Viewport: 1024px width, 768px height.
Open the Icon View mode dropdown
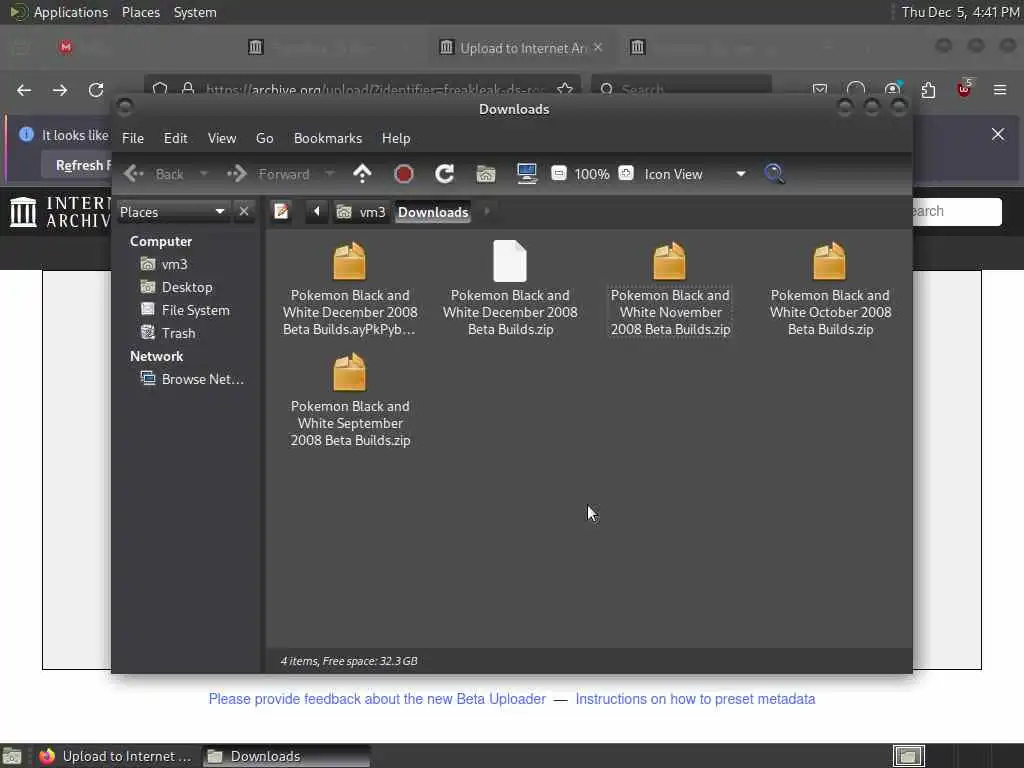click(x=695, y=174)
